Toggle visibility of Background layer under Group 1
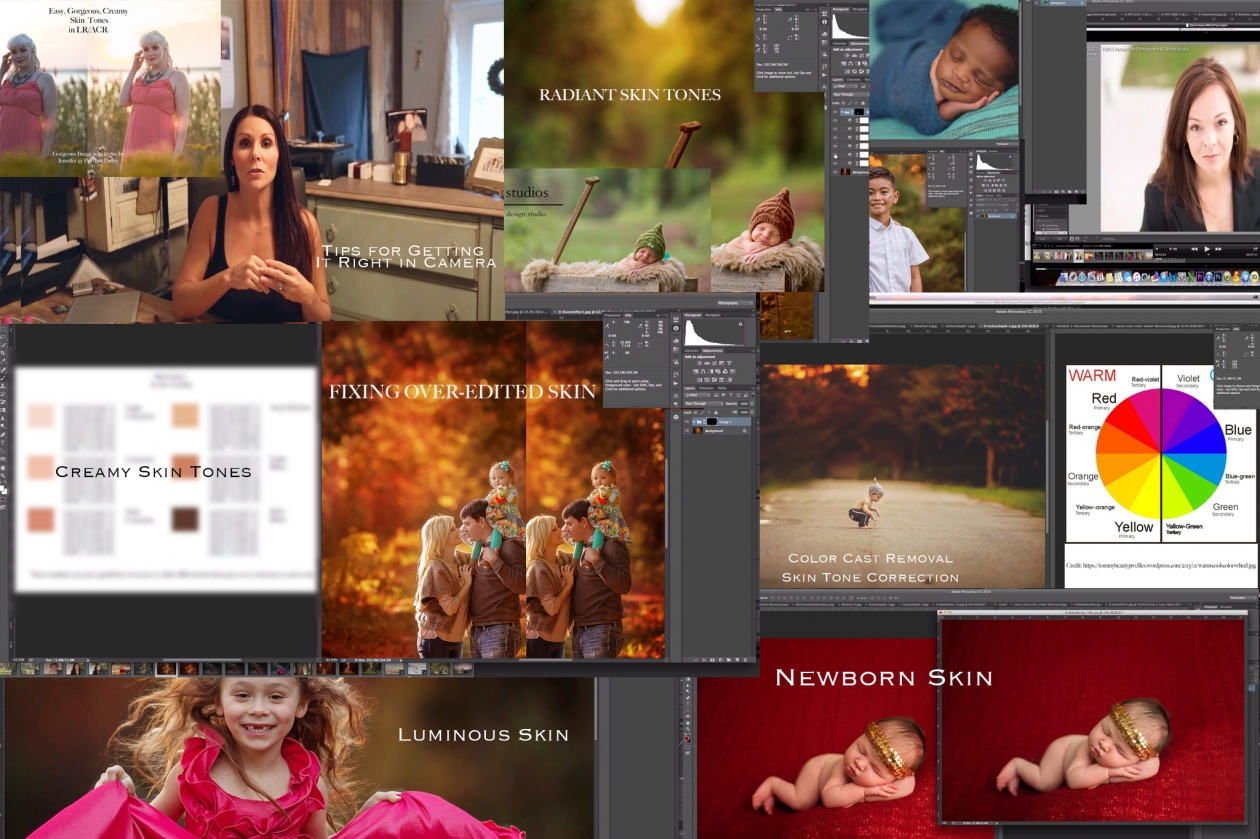This screenshot has width=1260, height=839. pos(687,431)
